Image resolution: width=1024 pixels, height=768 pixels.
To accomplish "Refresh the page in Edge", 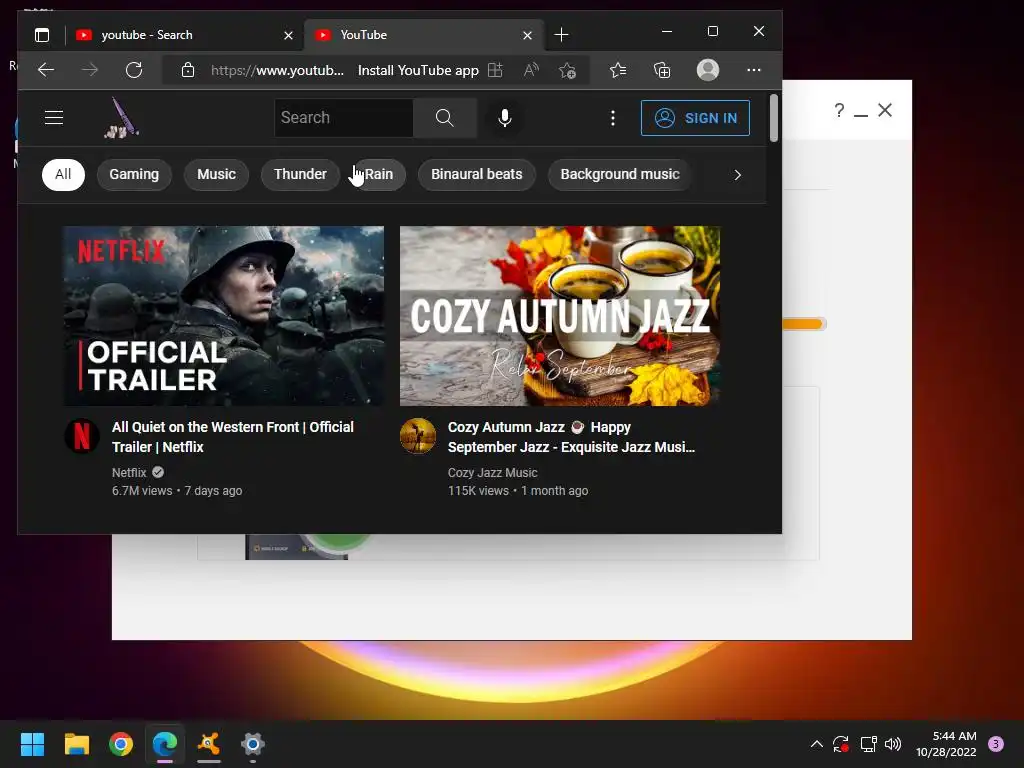I will [134, 70].
